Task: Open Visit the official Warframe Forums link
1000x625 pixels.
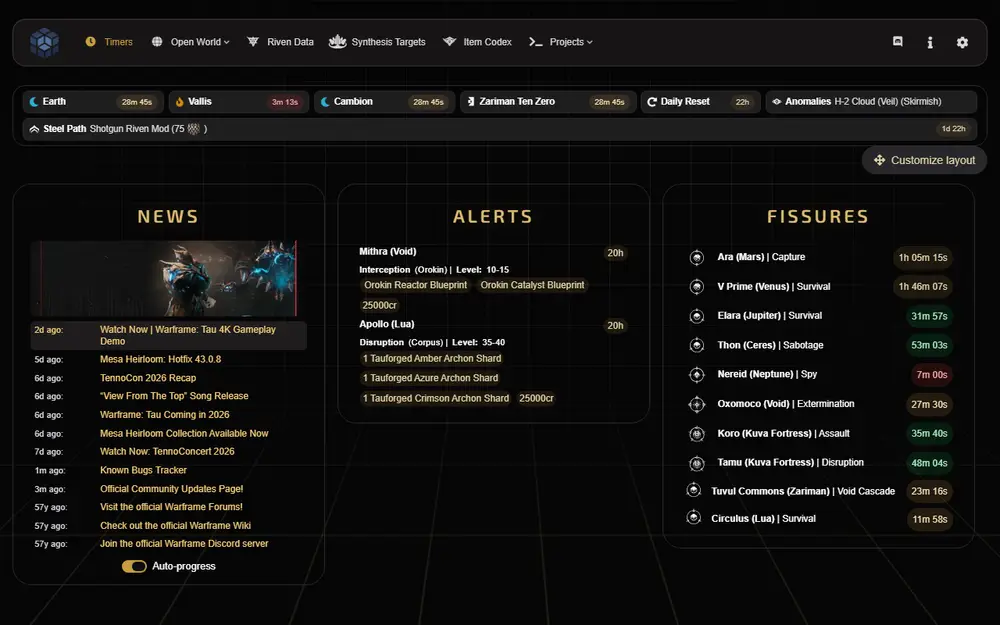Action: 172,507
